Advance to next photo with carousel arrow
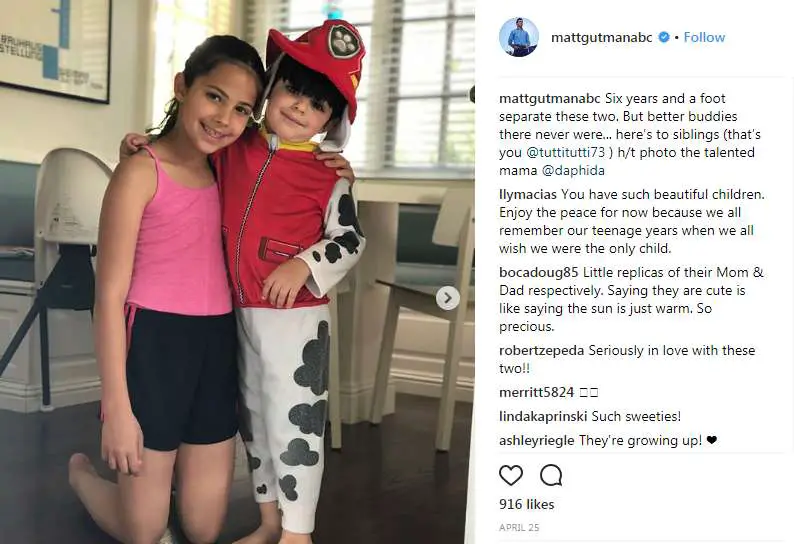The image size is (794, 544). pyautogui.click(x=448, y=298)
